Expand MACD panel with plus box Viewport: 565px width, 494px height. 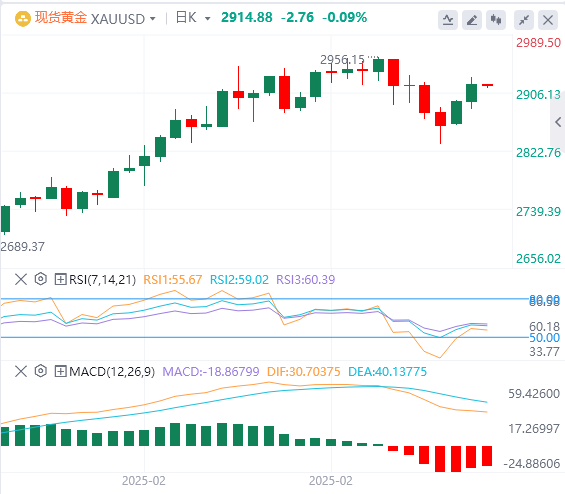pyautogui.click(x=60, y=371)
